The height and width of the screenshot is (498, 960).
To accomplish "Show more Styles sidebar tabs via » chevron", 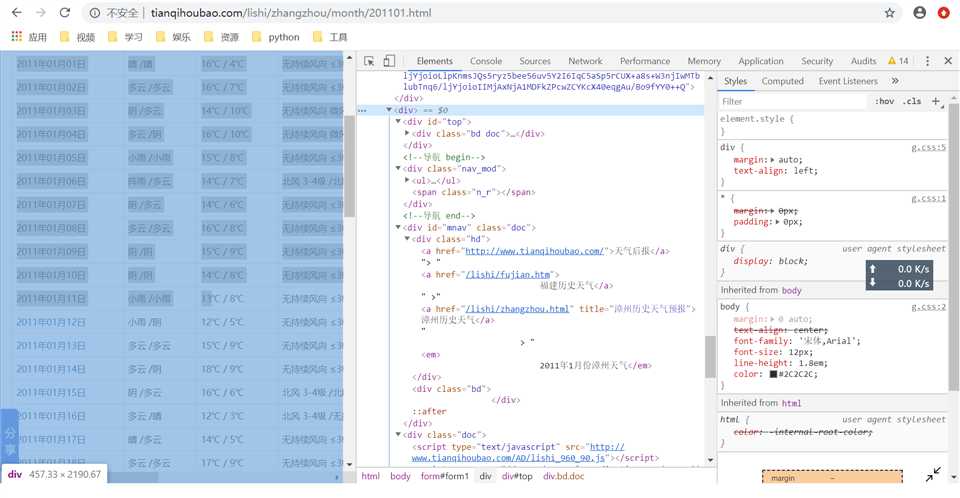I will coord(895,81).
